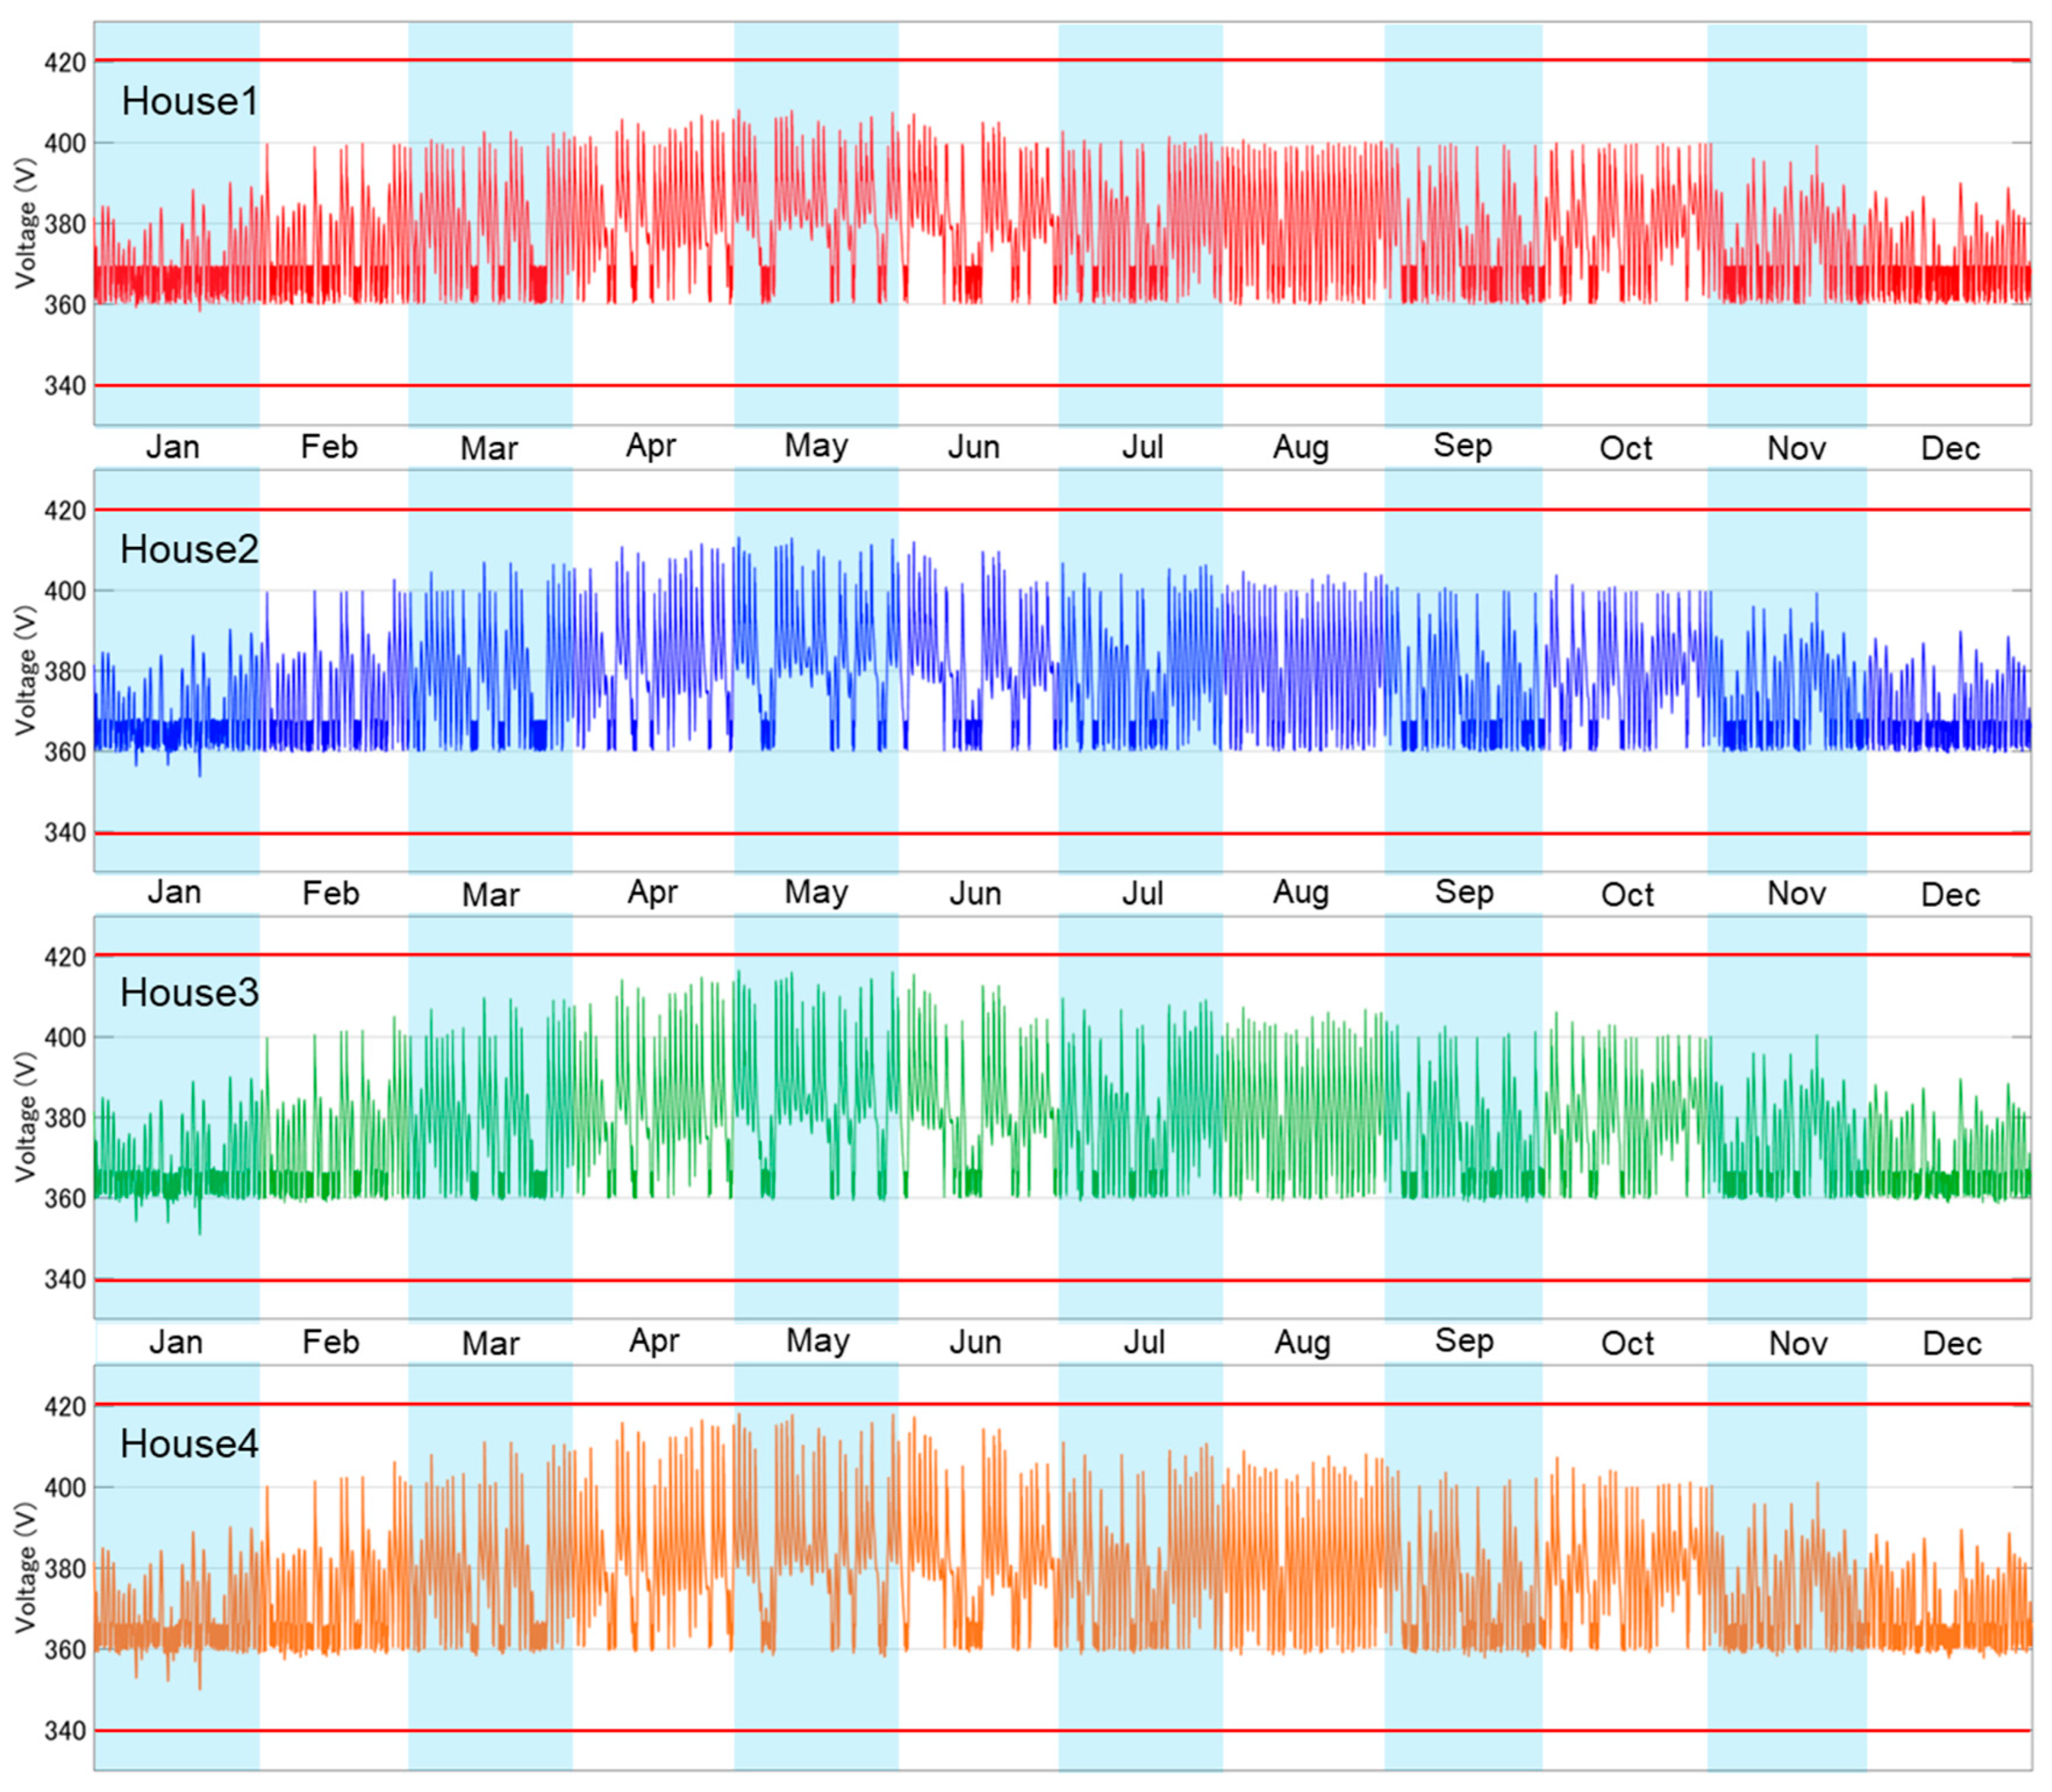The image size is (2052, 1792).
Task: Click the House1 chart title label
Action: (189, 101)
